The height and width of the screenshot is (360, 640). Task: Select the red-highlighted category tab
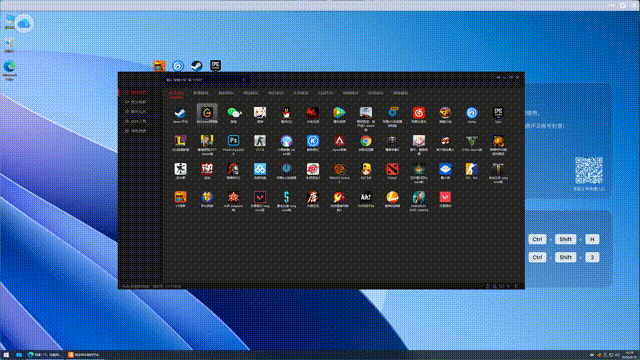click(x=176, y=93)
